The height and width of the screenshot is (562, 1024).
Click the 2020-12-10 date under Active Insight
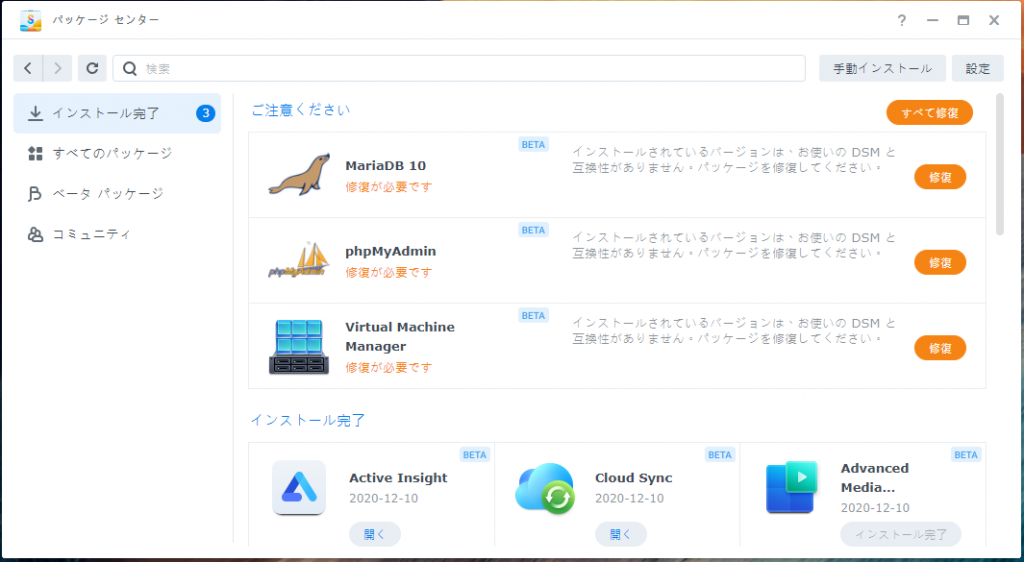(383, 499)
